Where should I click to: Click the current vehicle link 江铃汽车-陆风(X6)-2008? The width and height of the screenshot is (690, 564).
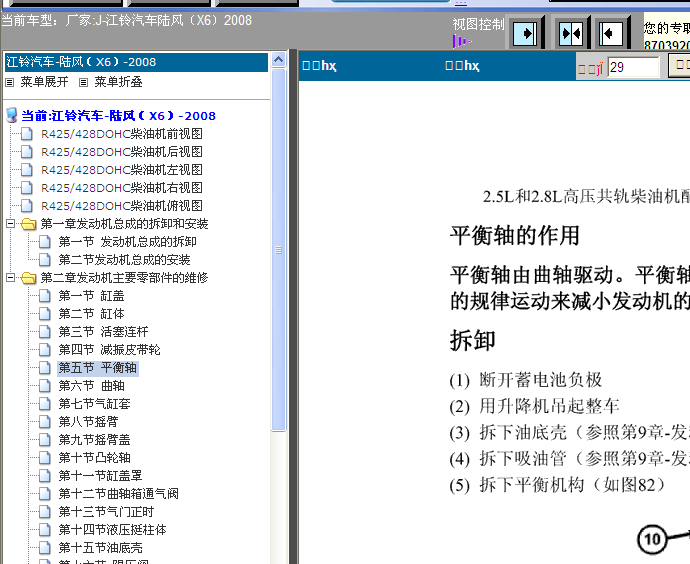coord(118,116)
